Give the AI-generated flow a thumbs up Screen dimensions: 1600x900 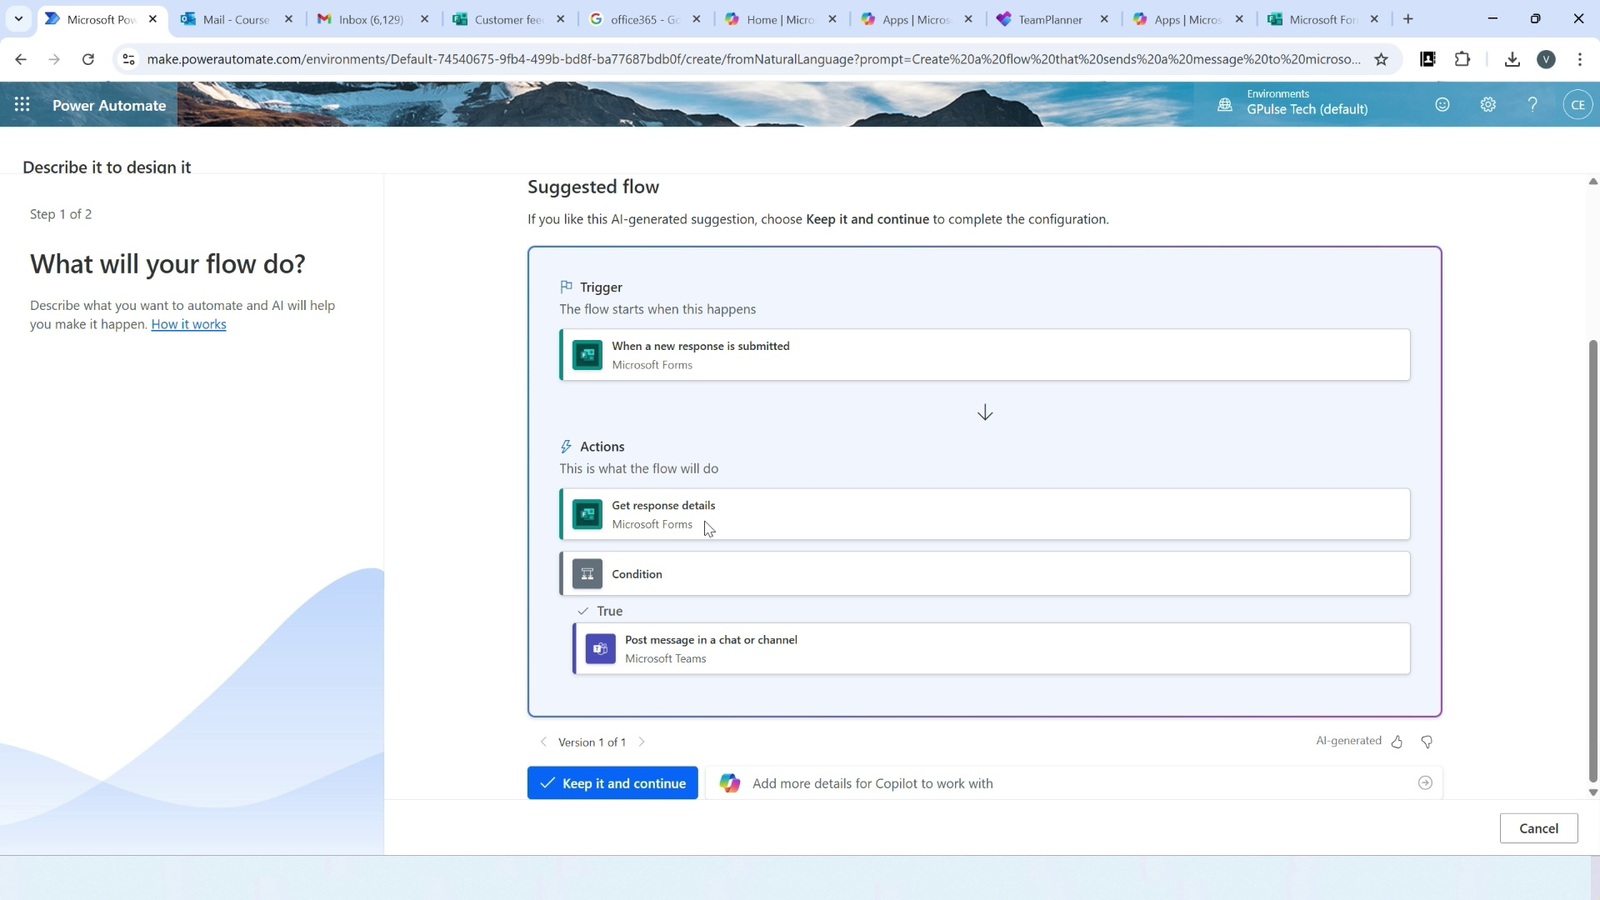[1397, 741]
